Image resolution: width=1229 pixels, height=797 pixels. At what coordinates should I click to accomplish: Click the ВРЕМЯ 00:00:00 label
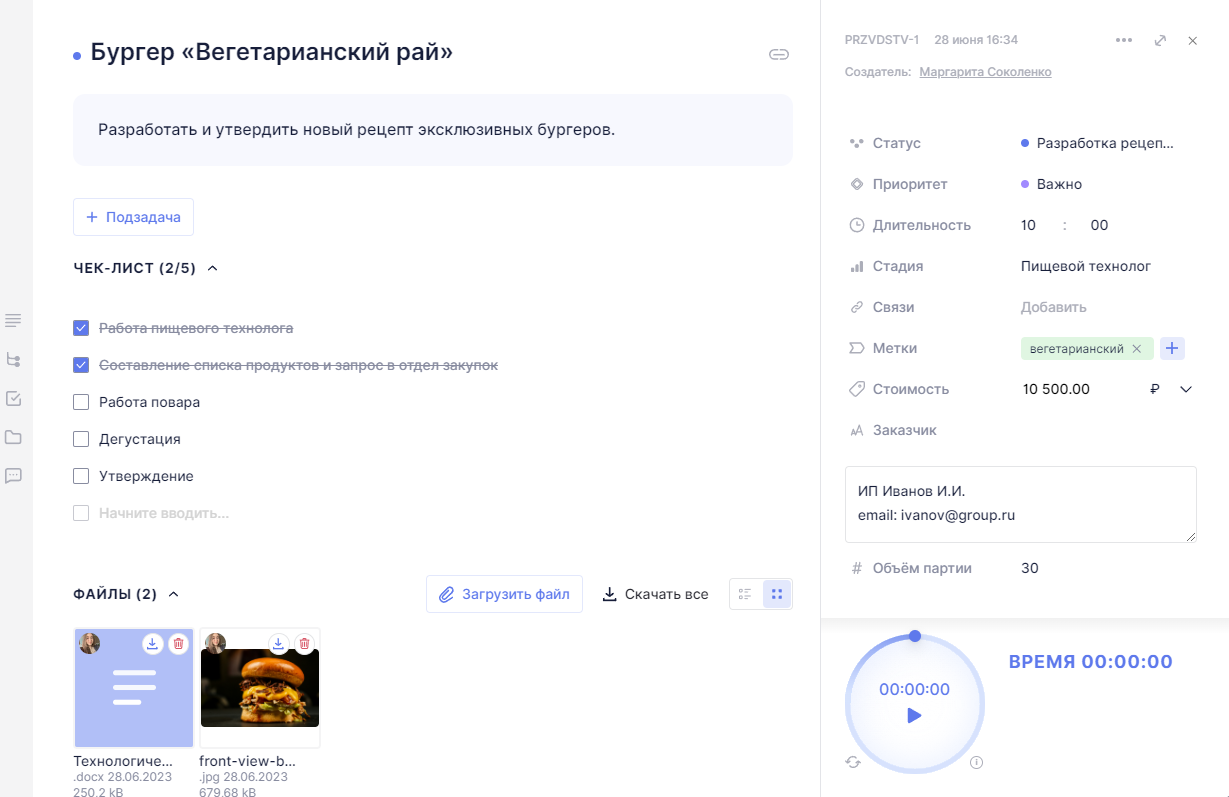1090,662
